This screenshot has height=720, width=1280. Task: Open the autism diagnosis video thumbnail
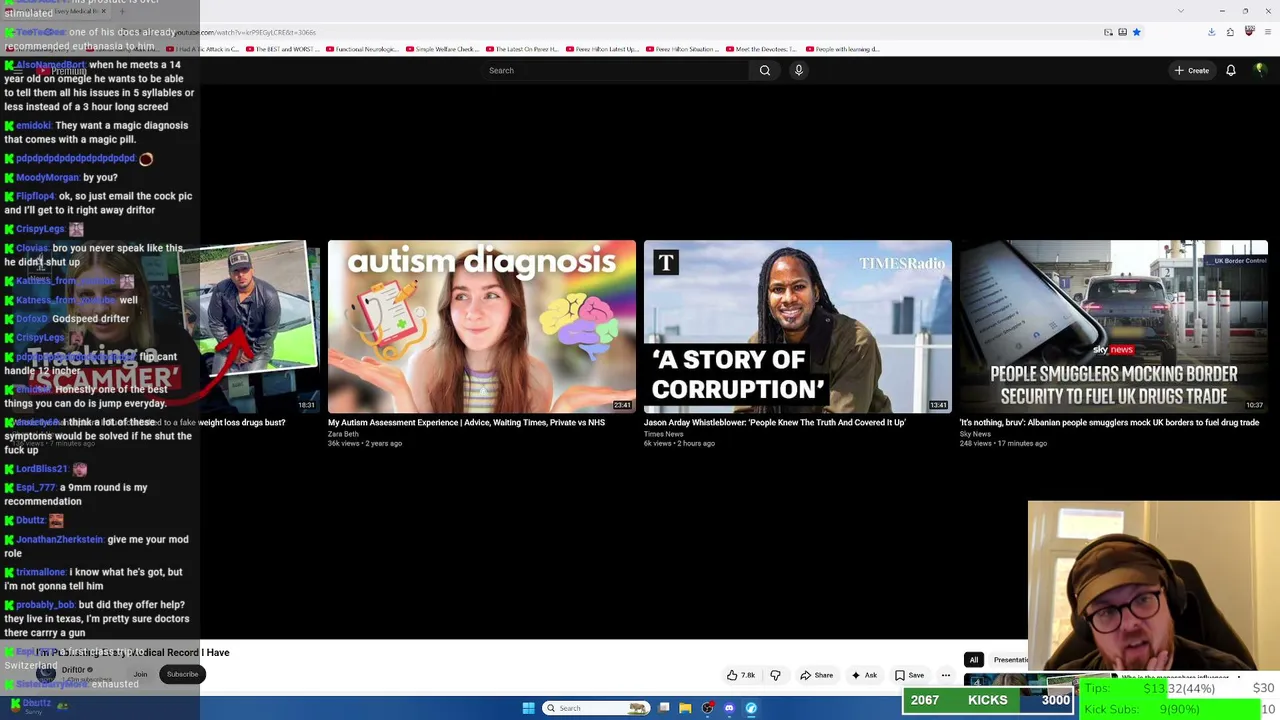[482, 326]
